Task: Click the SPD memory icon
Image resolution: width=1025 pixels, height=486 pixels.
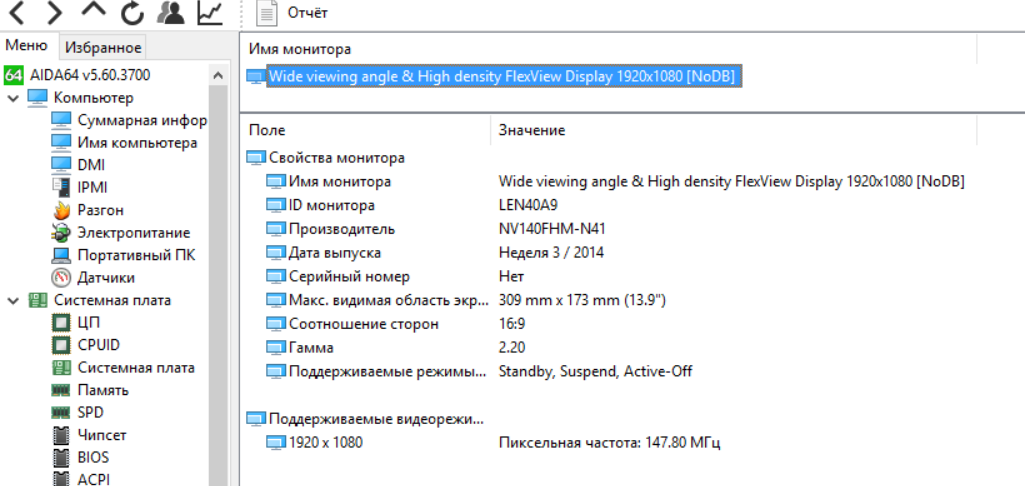Action: (x=61, y=413)
